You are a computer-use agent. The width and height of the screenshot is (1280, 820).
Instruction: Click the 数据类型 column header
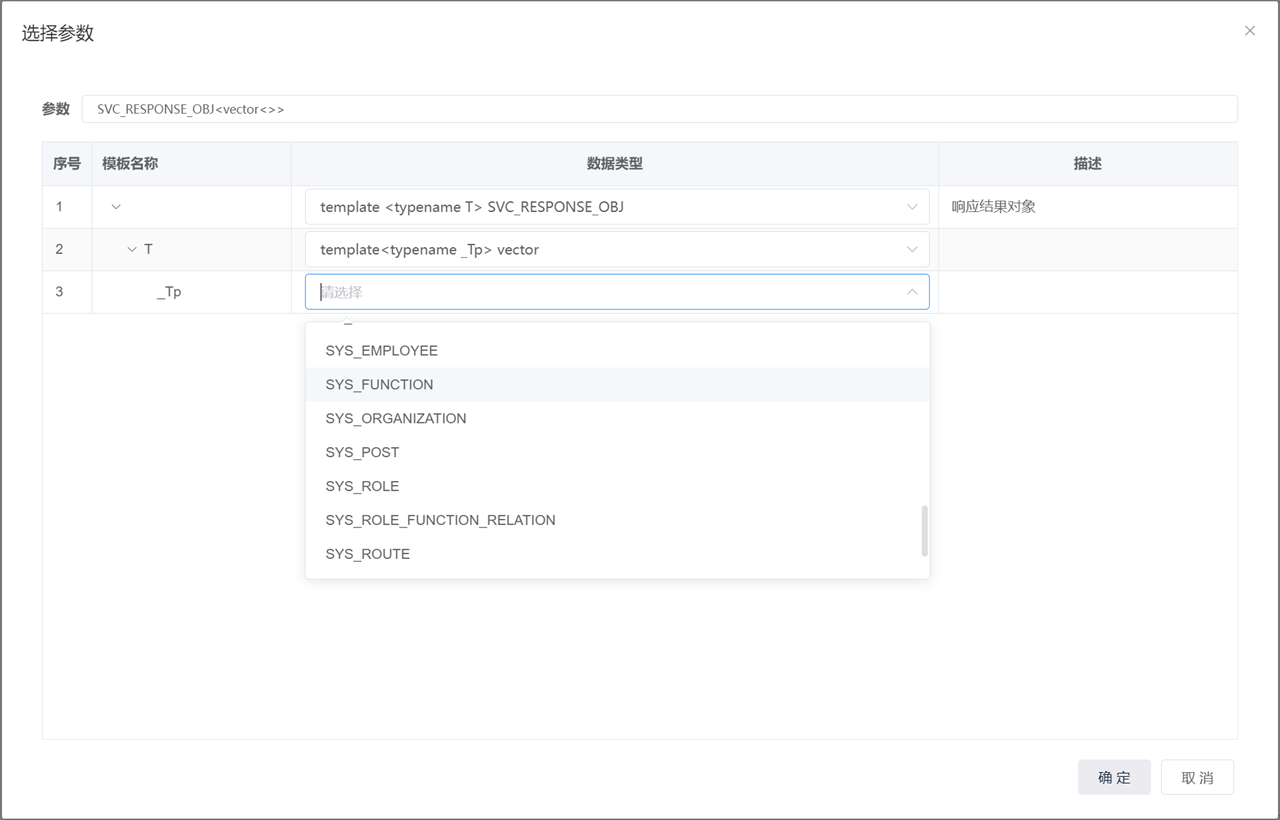point(615,163)
